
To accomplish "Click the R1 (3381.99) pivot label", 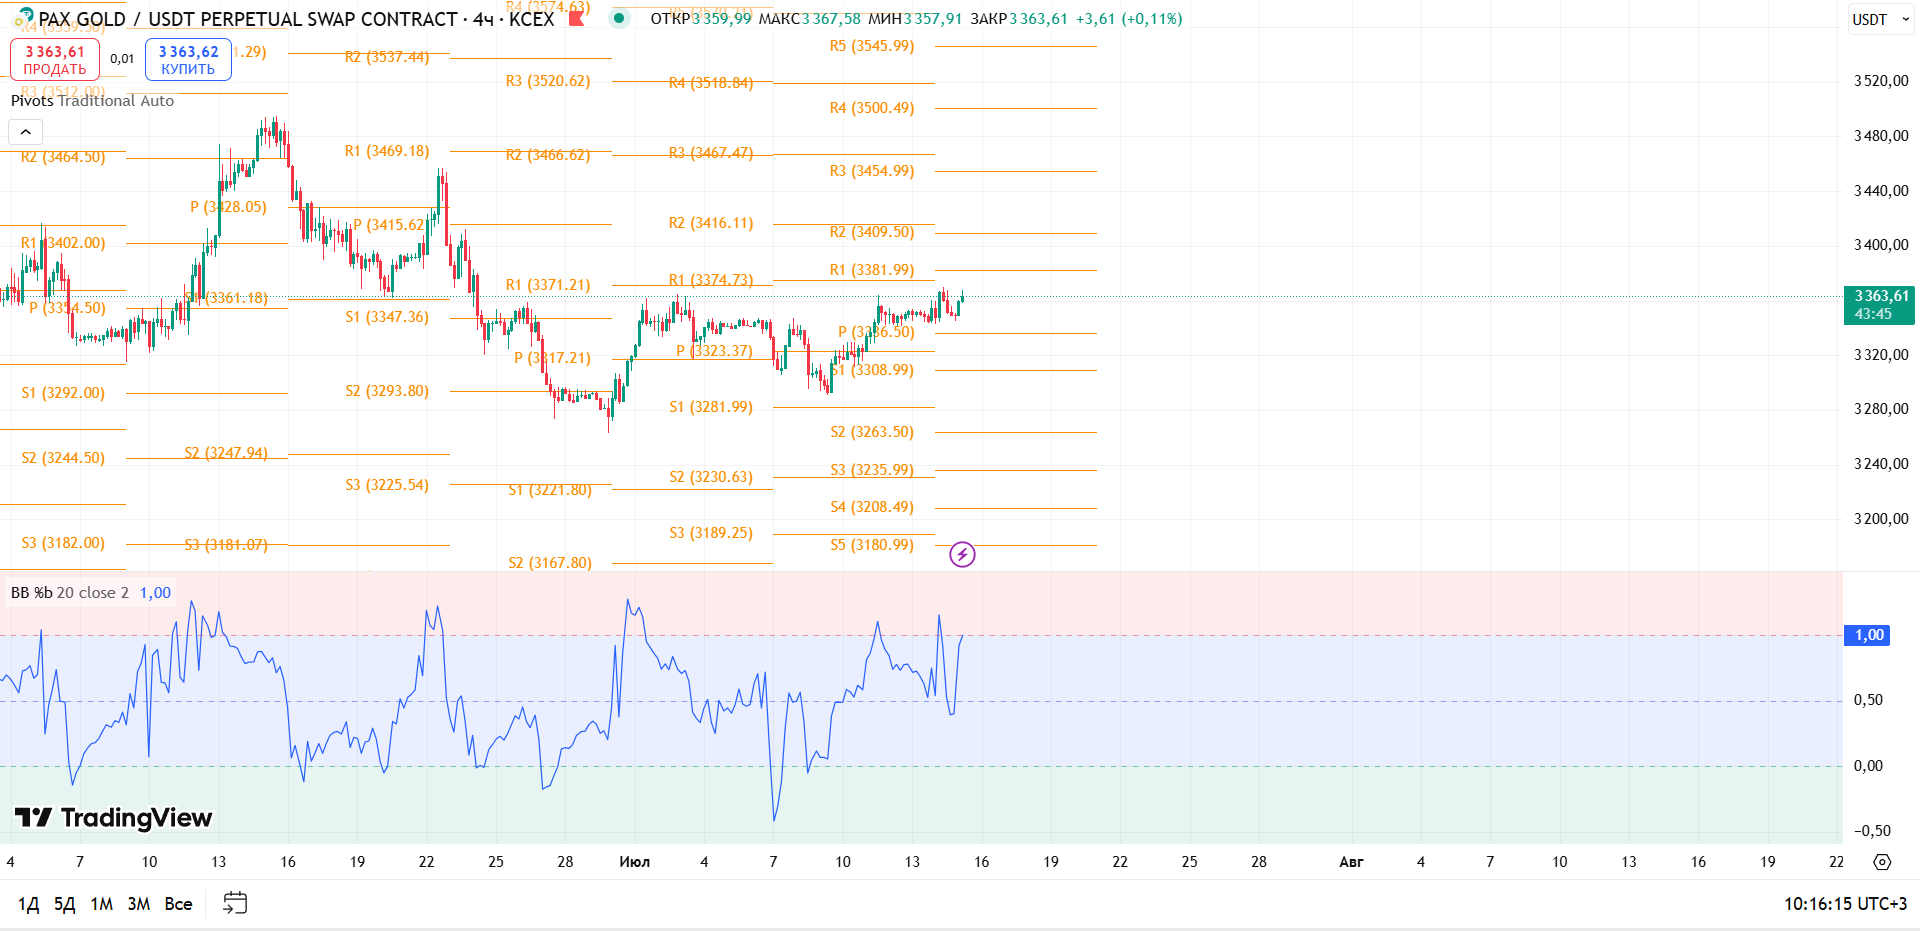I will point(872,270).
